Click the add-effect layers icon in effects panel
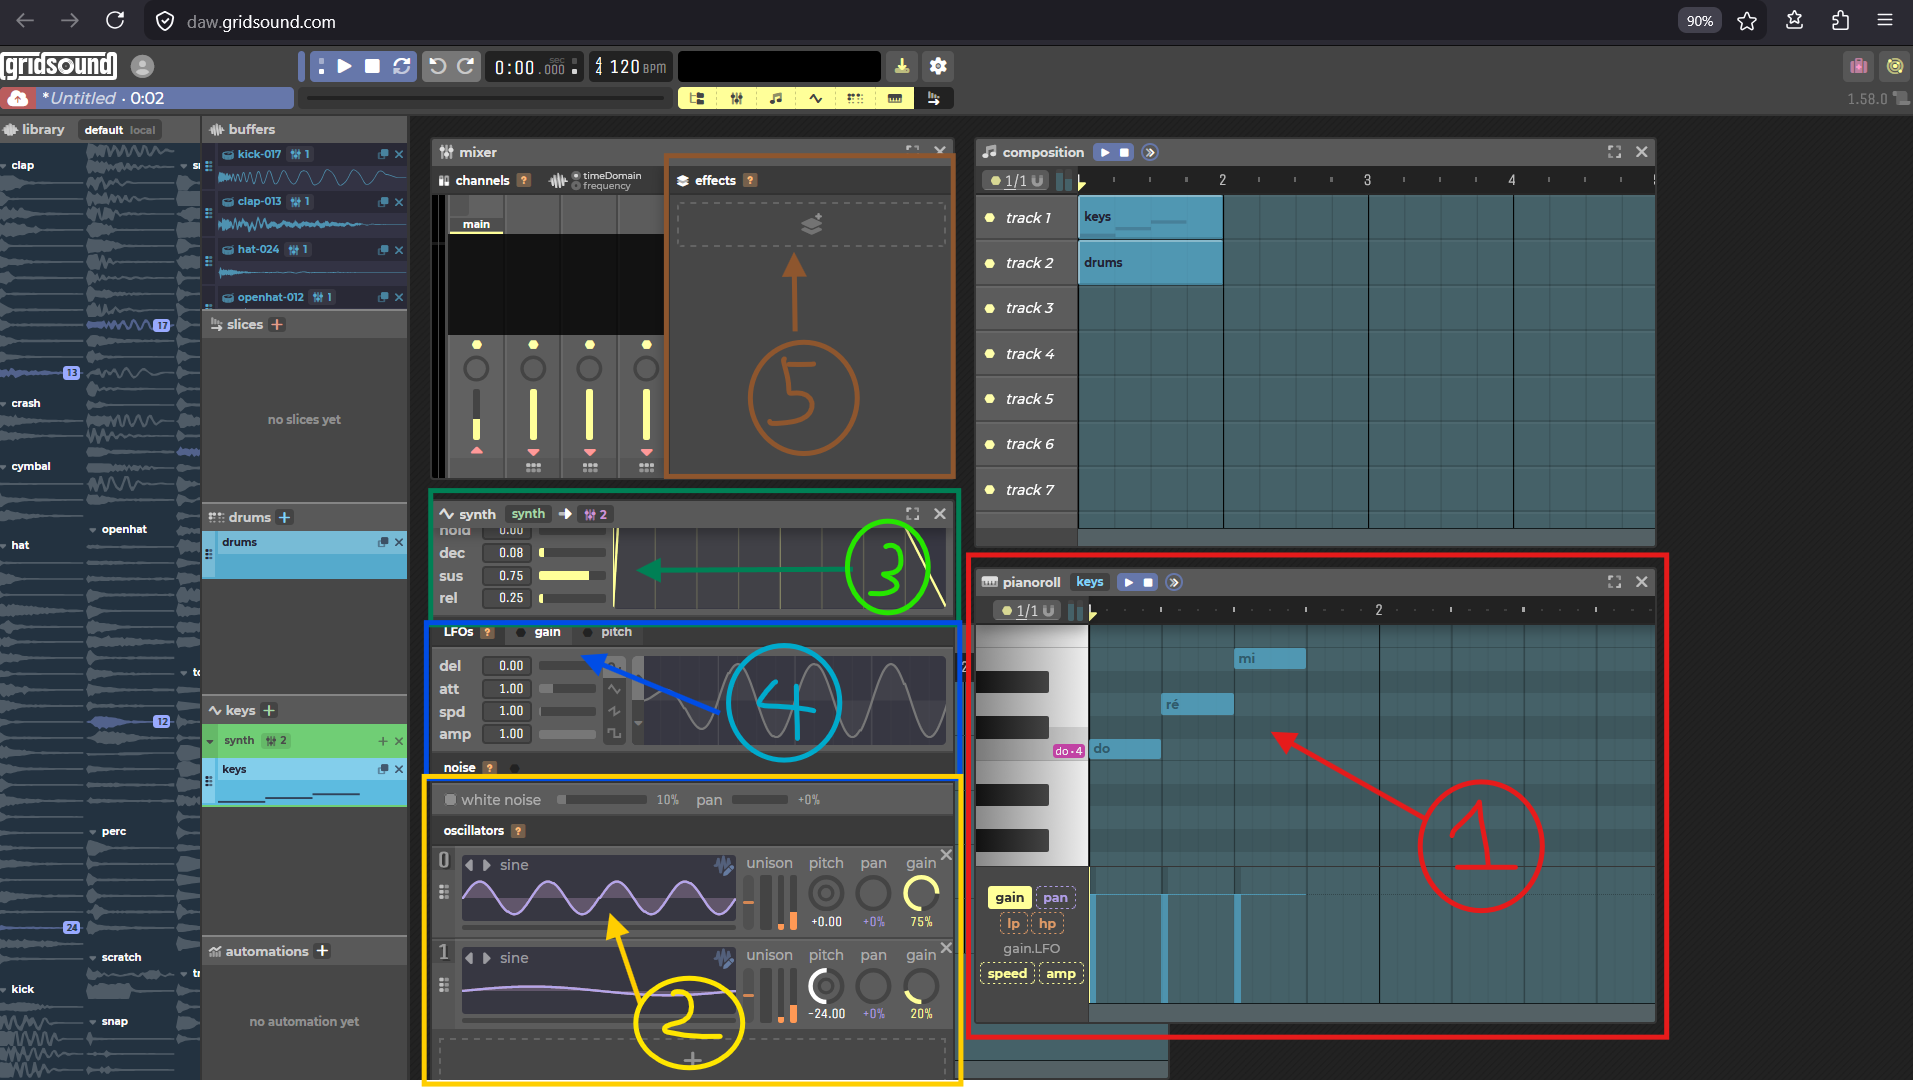Viewport: 1913px width, 1087px height. [810, 223]
